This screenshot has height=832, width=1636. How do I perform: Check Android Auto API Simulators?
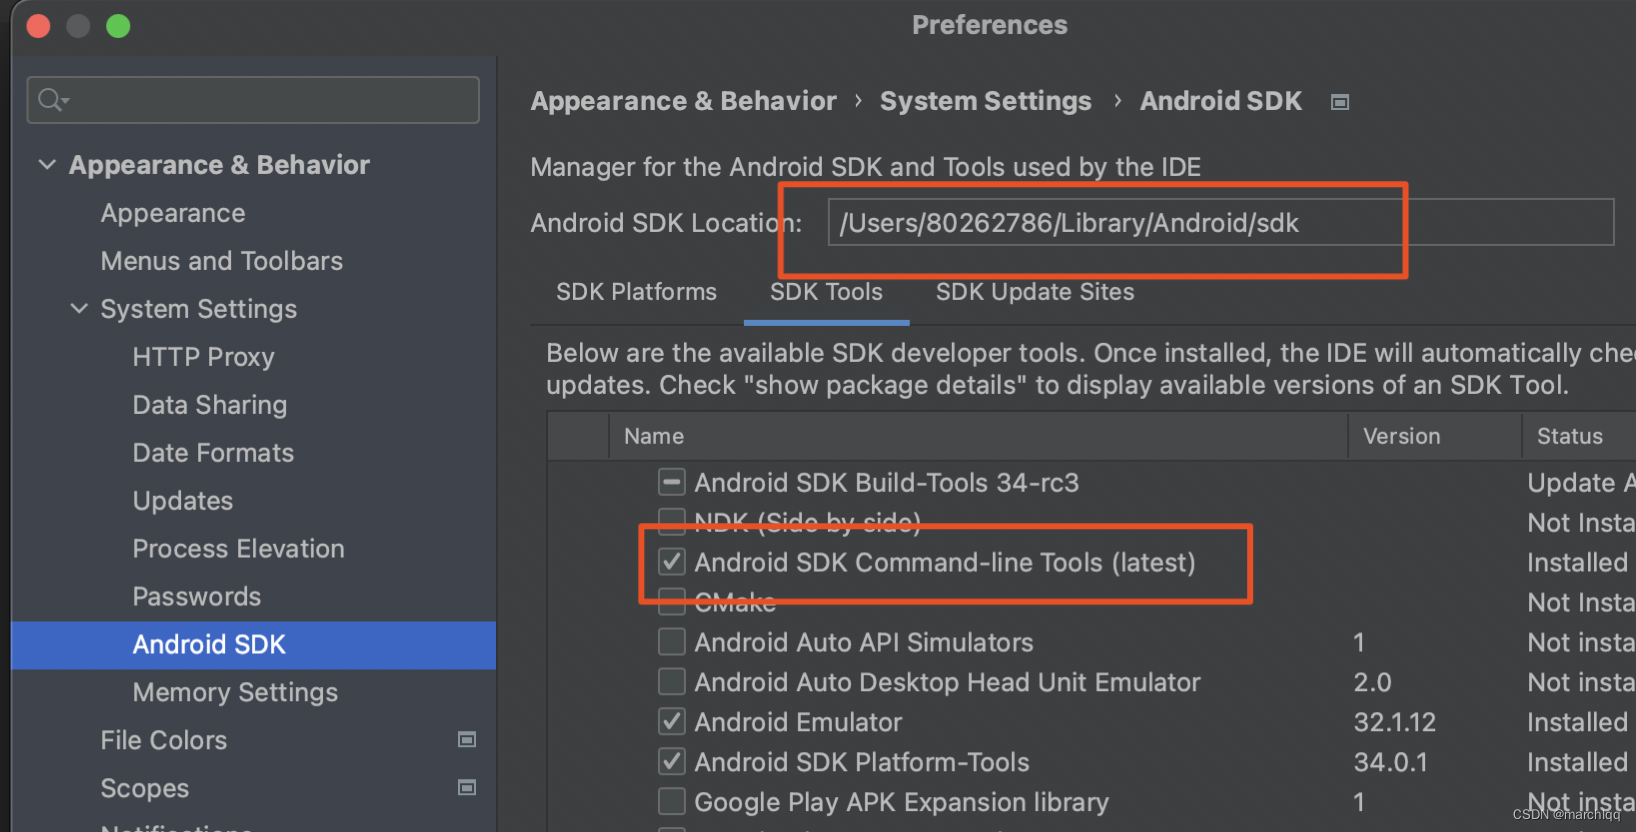[x=672, y=642]
